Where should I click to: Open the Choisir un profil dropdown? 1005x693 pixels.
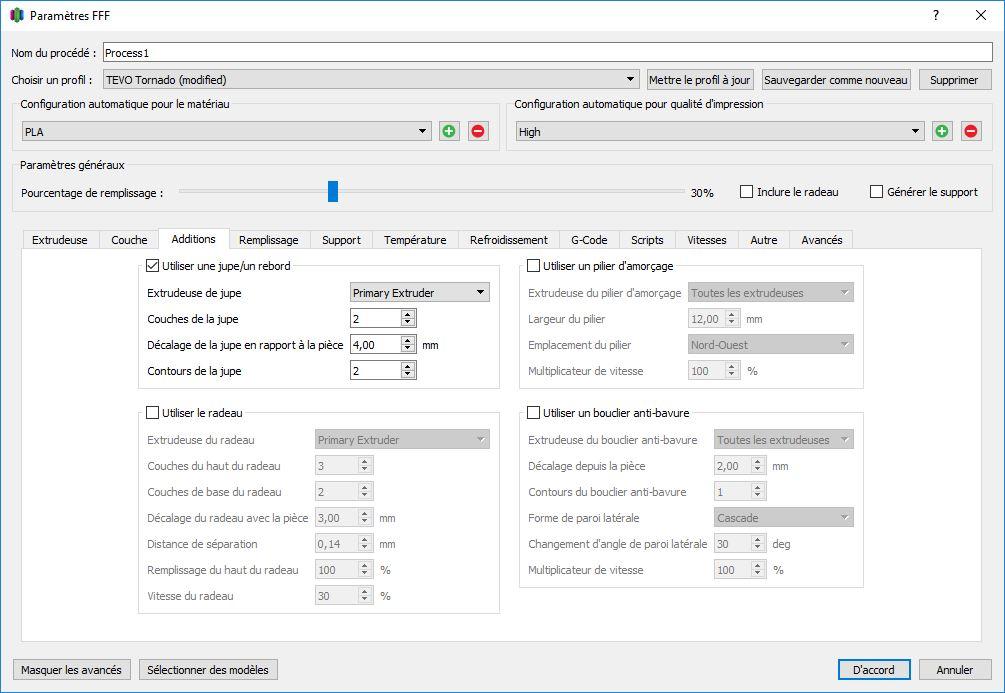[371, 79]
